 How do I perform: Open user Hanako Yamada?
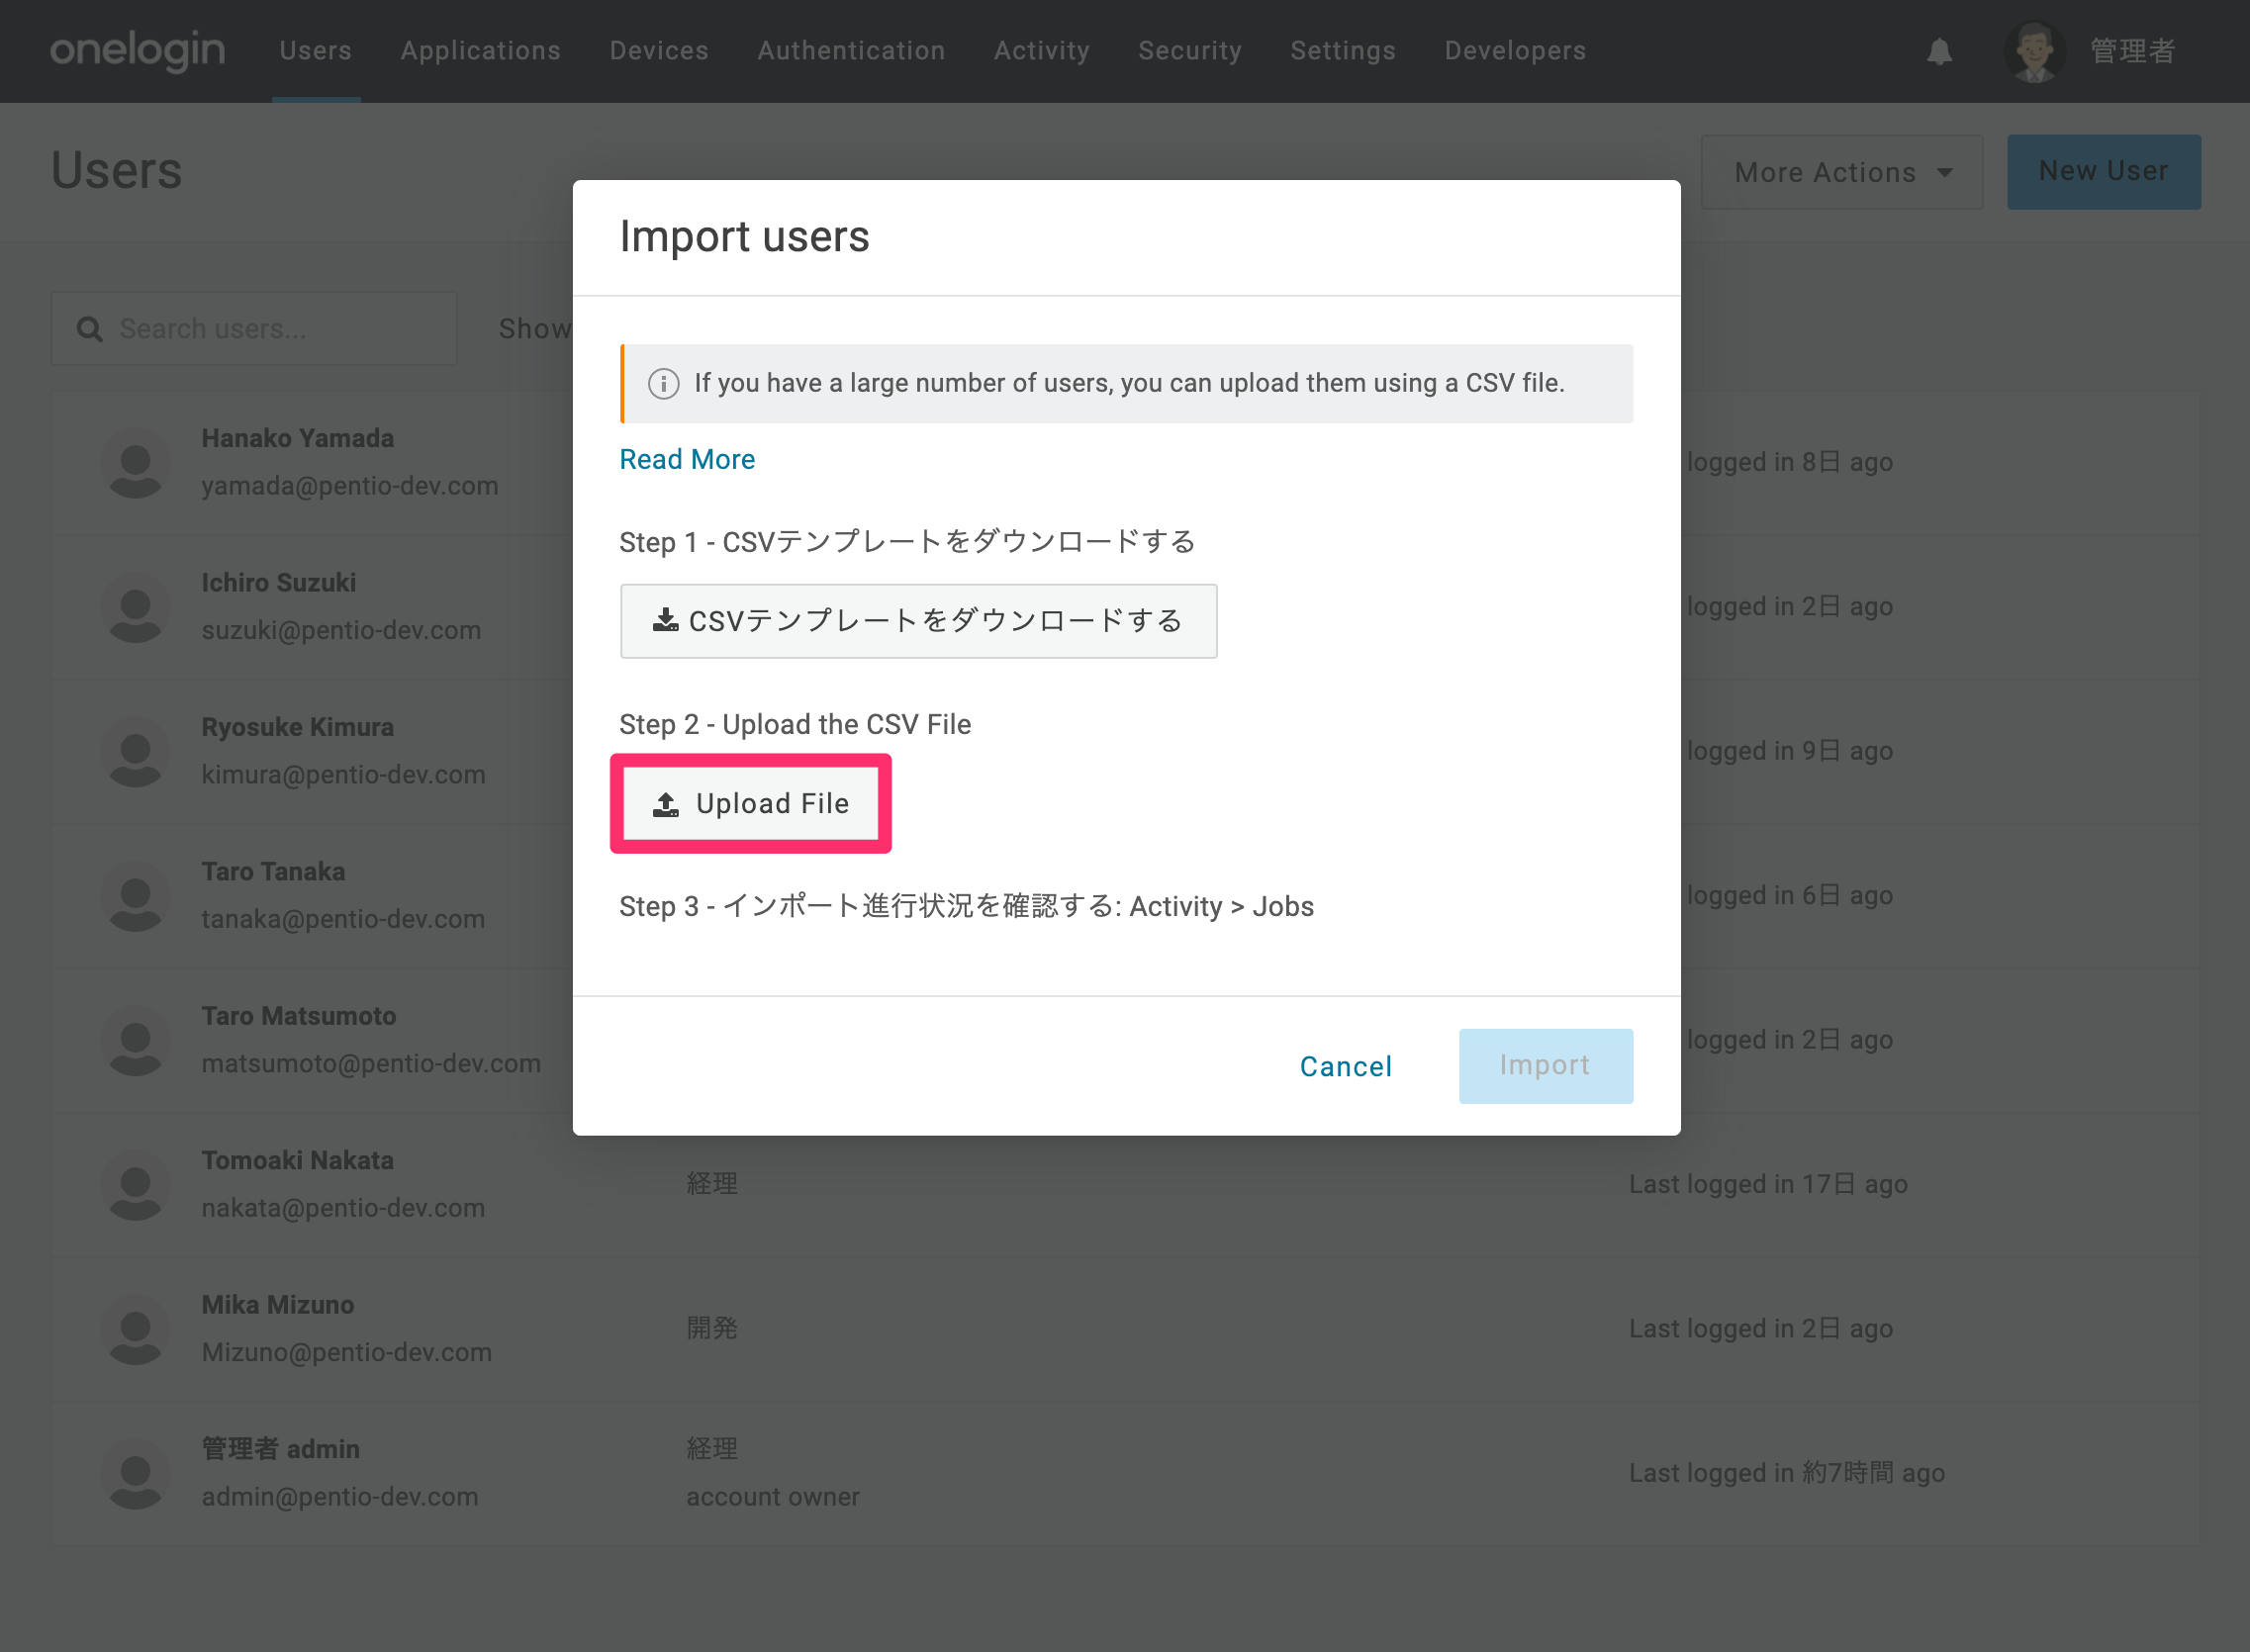click(298, 438)
